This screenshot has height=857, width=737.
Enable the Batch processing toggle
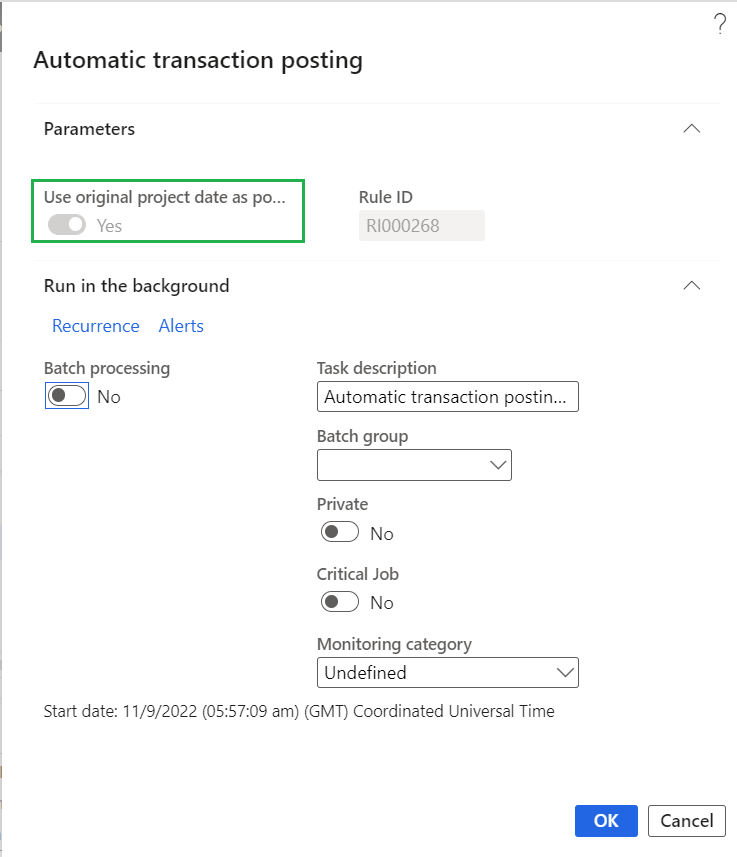[68, 396]
